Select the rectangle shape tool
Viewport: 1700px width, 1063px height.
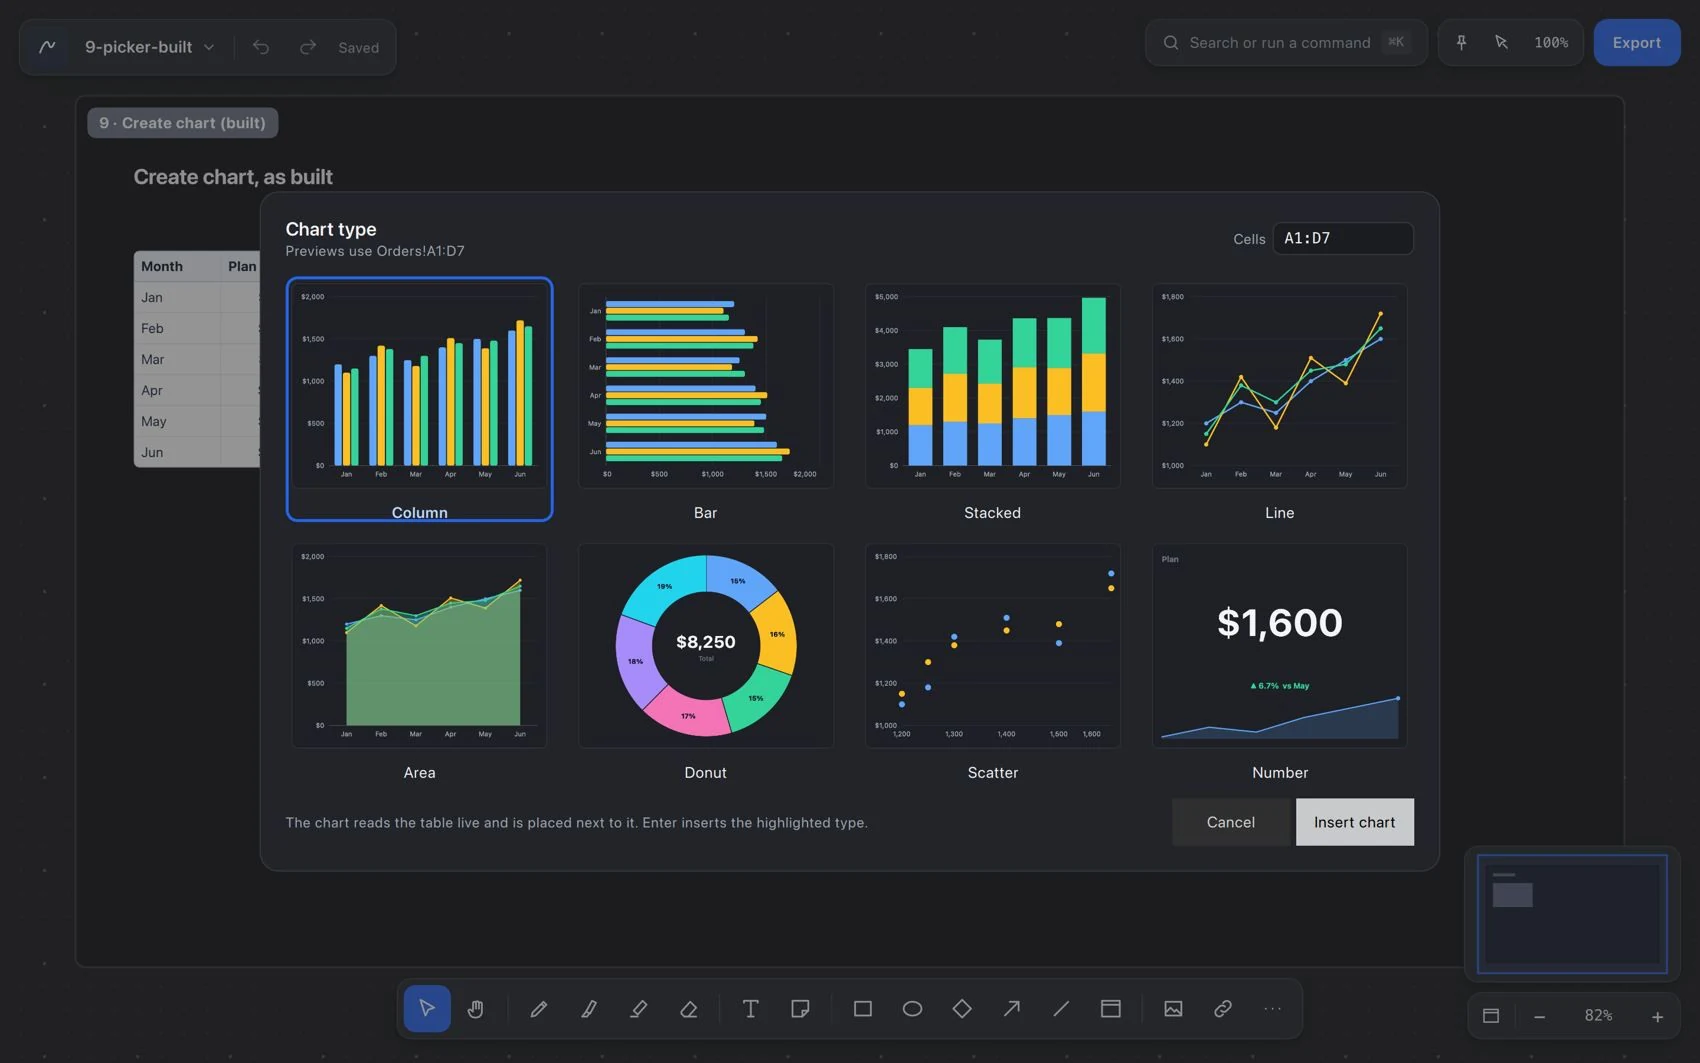pyautogui.click(x=862, y=1008)
